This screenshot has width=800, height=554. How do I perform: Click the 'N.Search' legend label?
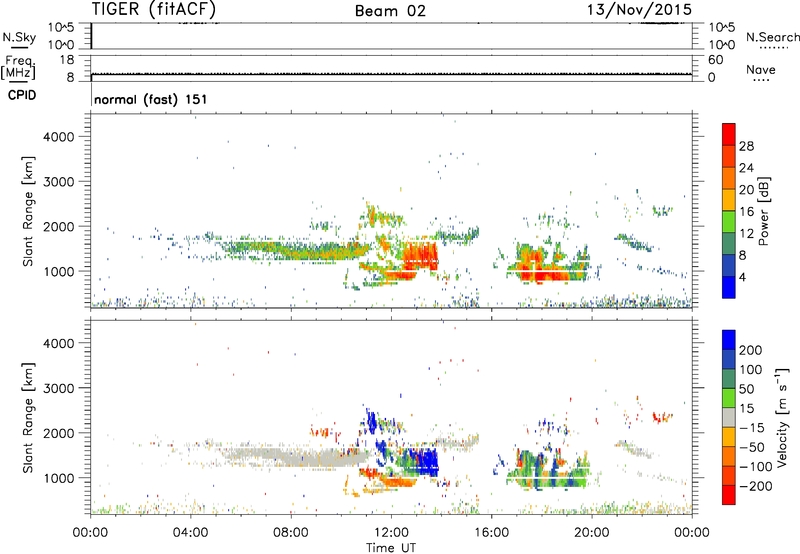point(772,37)
